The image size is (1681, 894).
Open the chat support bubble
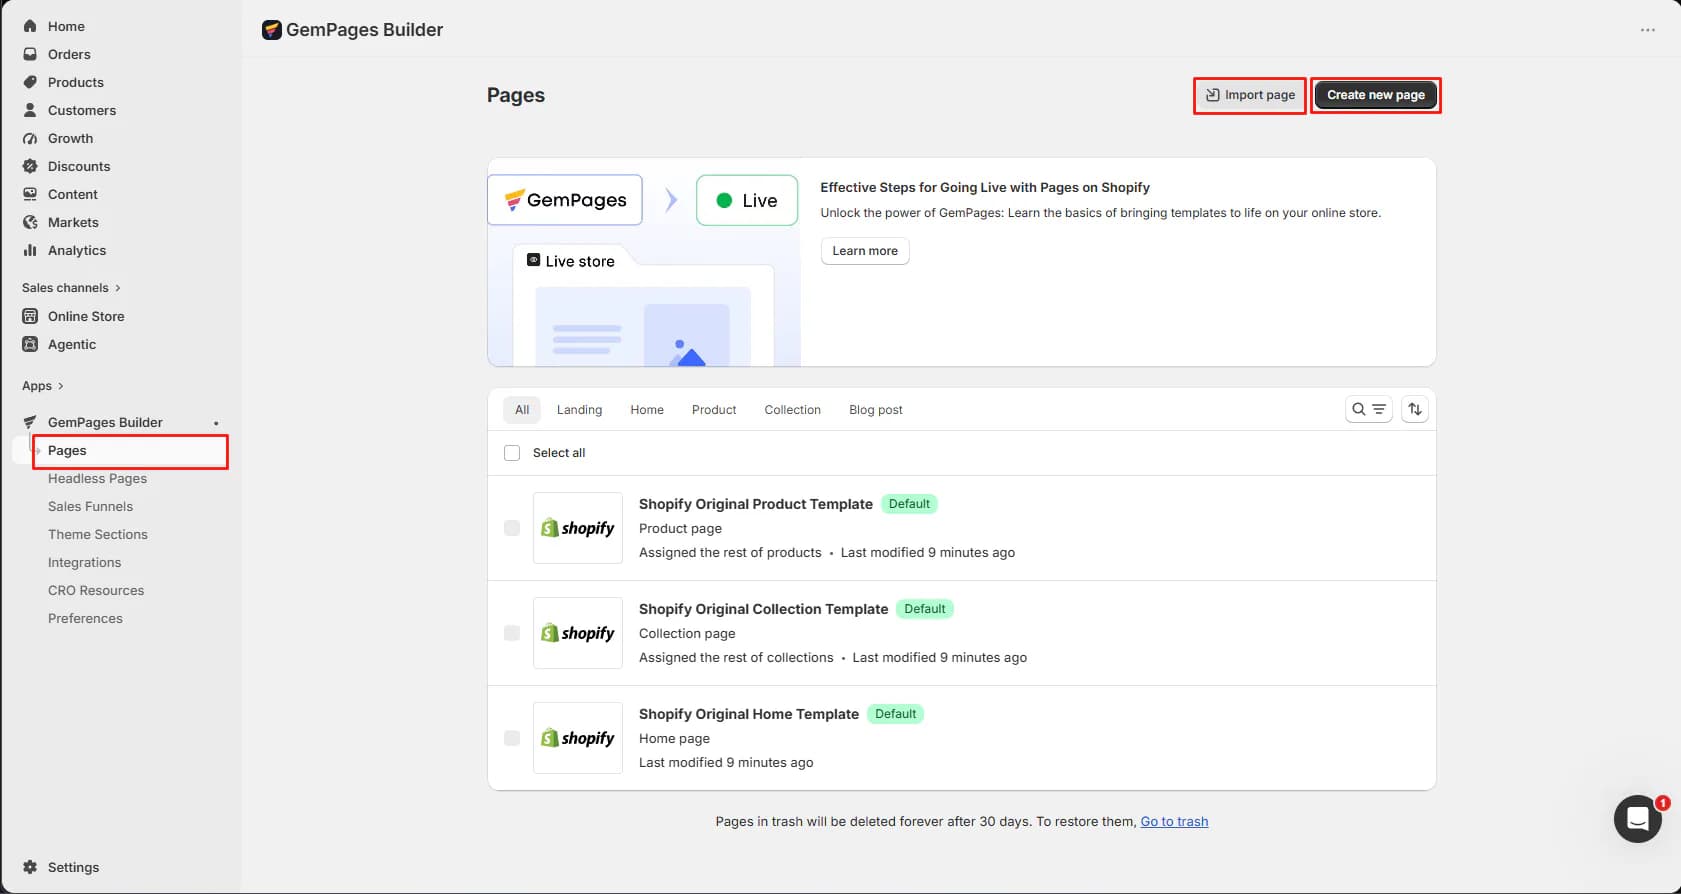point(1638,819)
